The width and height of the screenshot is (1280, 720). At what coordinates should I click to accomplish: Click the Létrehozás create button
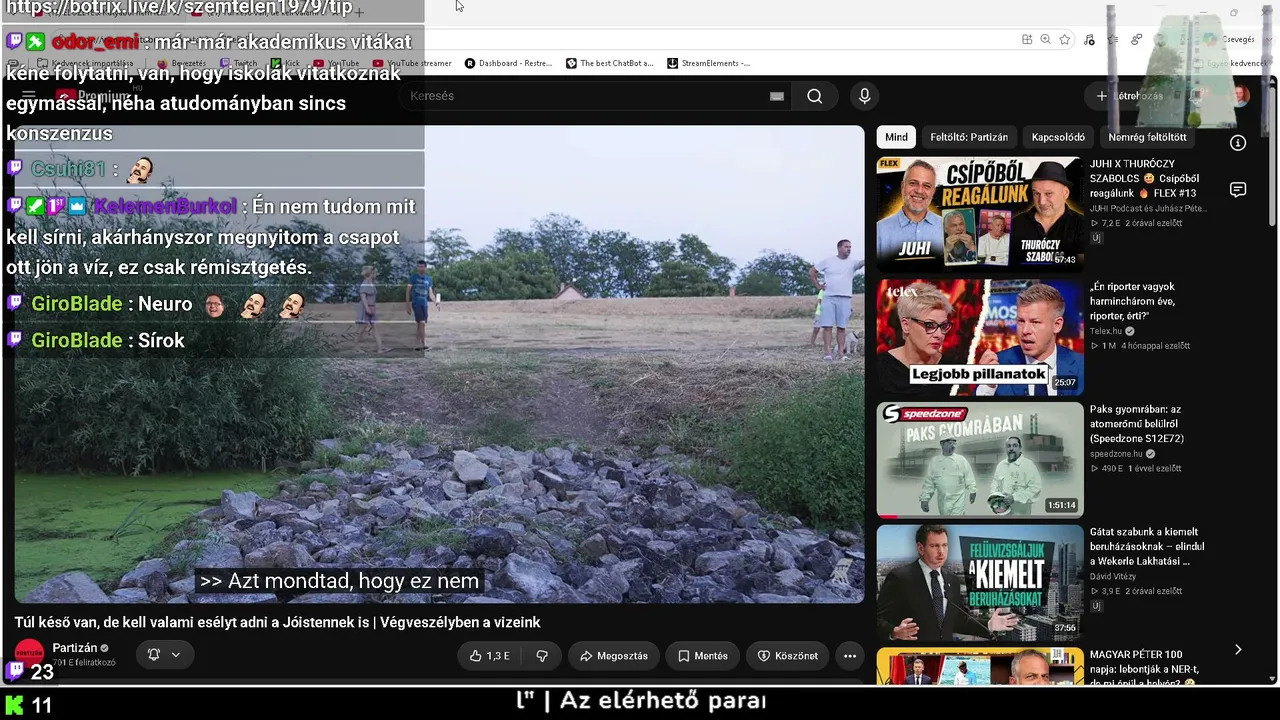tap(1129, 96)
